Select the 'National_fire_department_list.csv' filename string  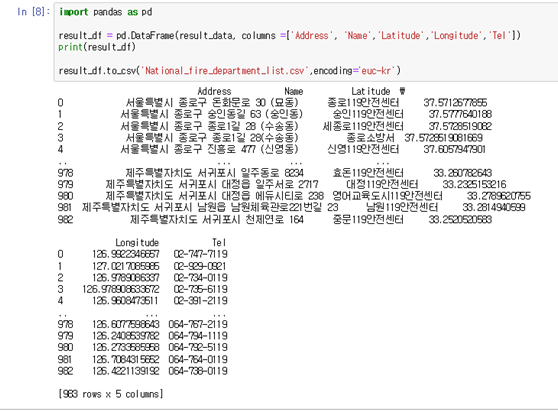tap(225, 70)
